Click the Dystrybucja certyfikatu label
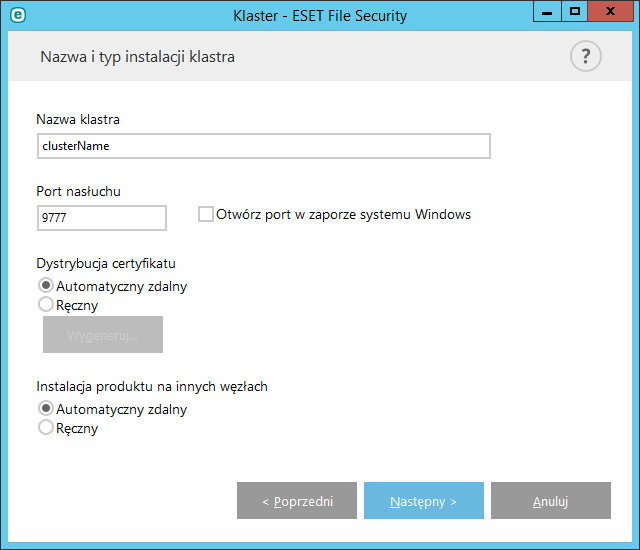Viewport: 640px width, 550px height. pyautogui.click(x=106, y=264)
